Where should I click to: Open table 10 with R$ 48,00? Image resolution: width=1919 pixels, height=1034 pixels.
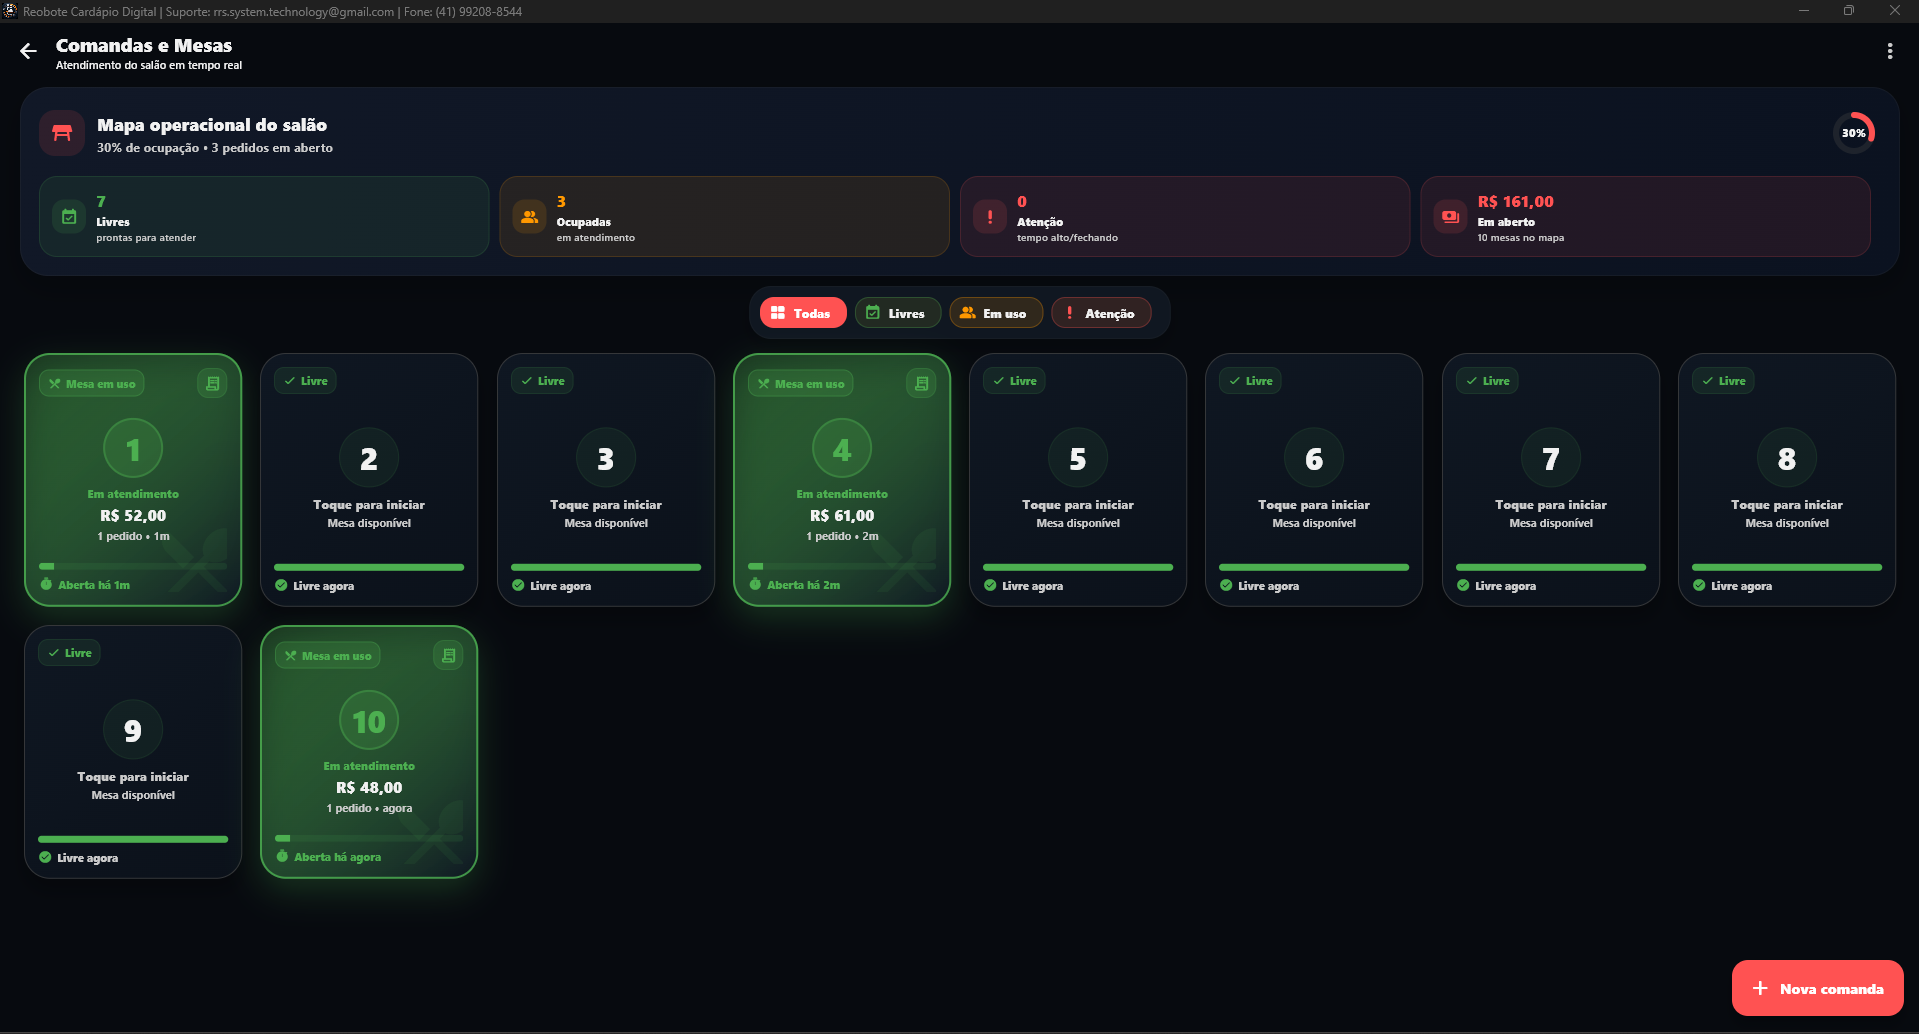click(369, 752)
